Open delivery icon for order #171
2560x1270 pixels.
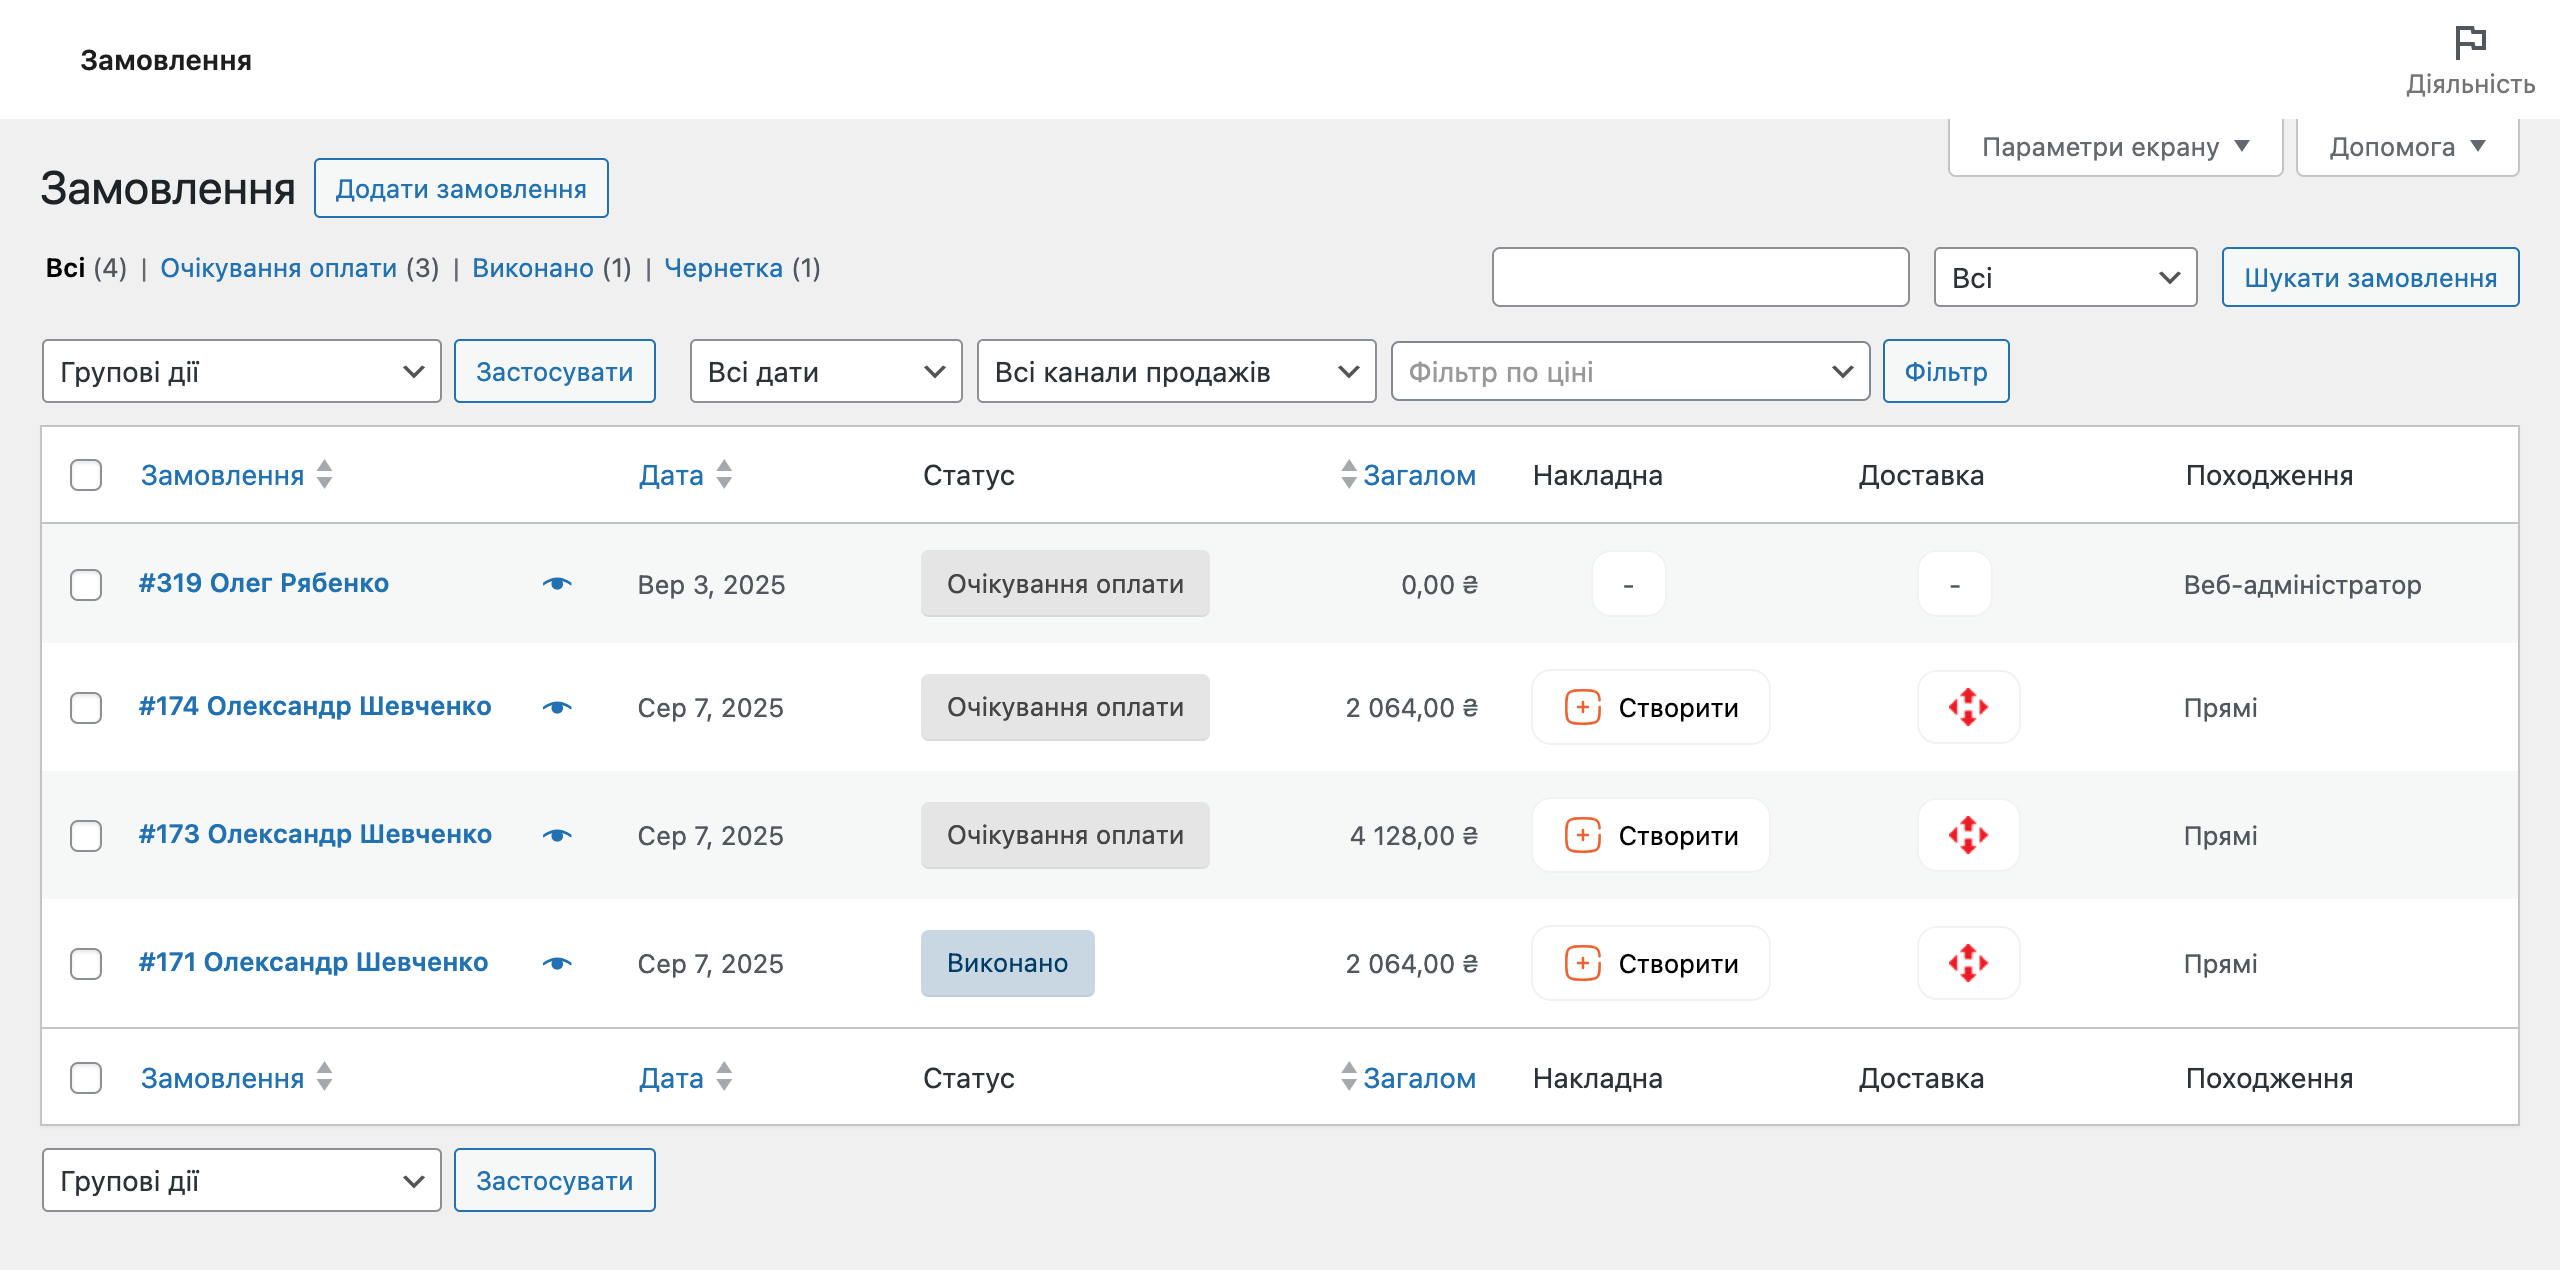pyautogui.click(x=1967, y=963)
